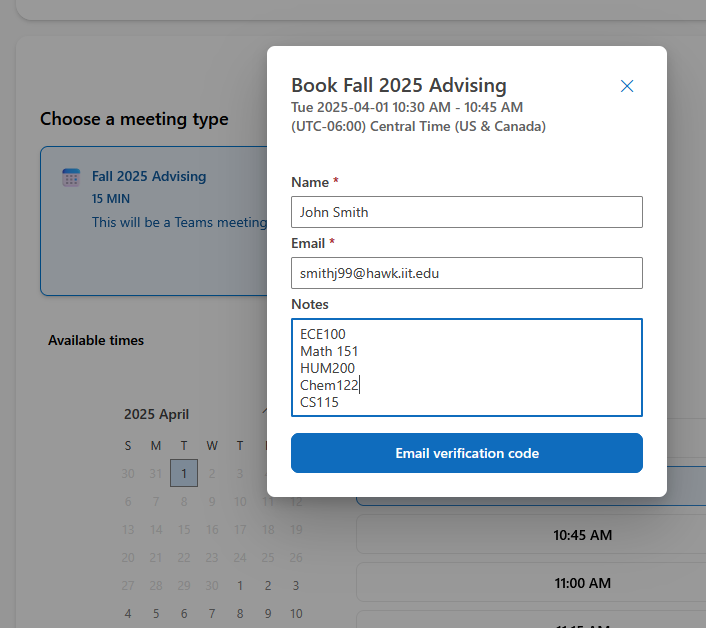Pick May 3 in the calendar grid
This screenshot has width=706, height=628.
click(296, 585)
